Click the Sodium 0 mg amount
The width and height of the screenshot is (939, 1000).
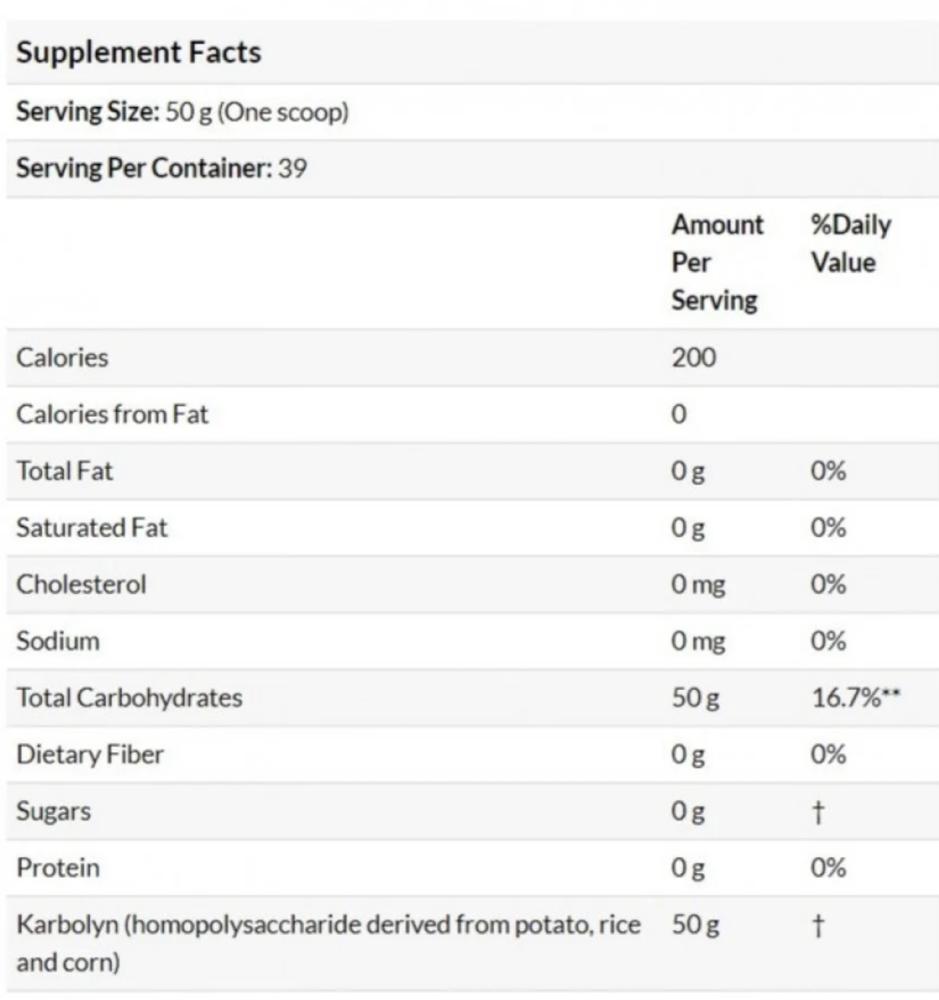698,642
